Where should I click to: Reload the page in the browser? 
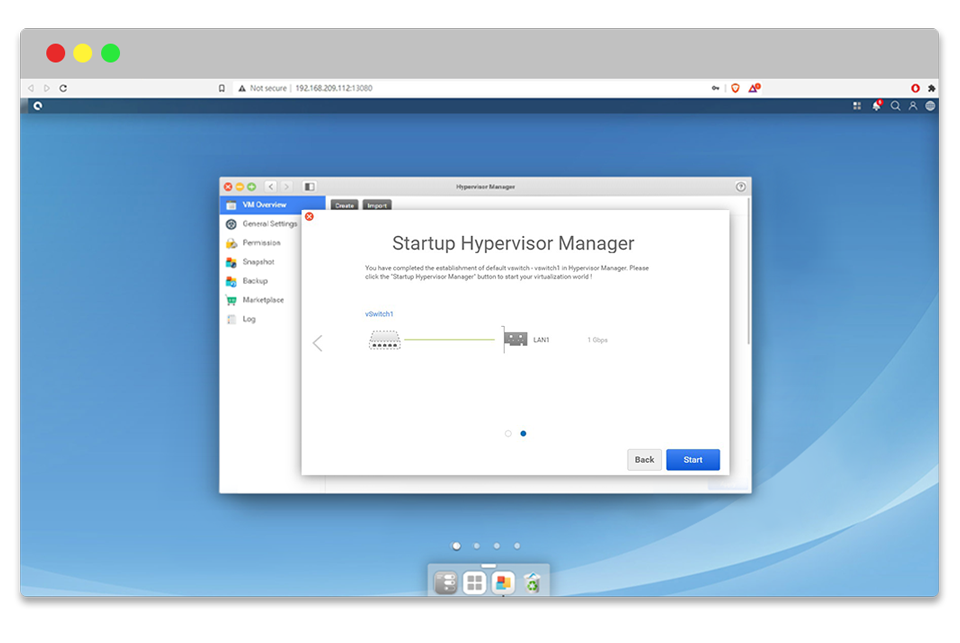[63, 88]
